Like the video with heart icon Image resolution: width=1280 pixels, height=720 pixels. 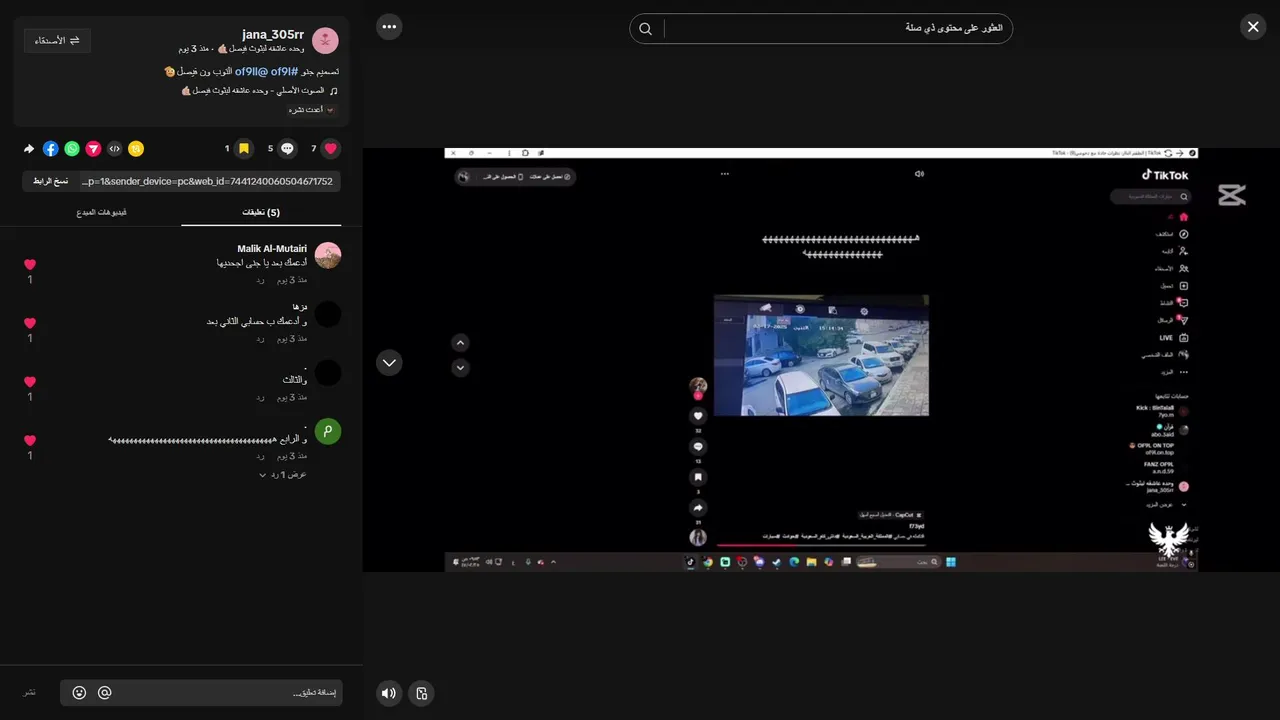[331, 149]
